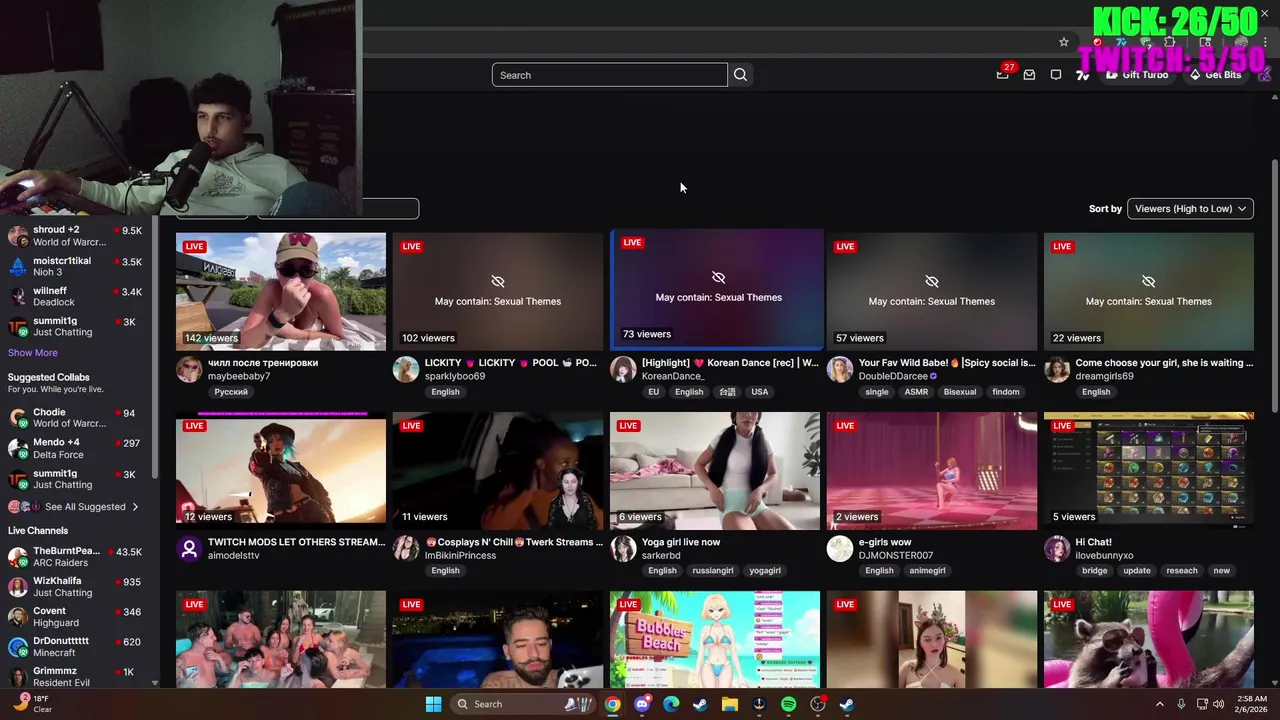Viewport: 1280px width, 720px height.
Task: Select the Русский tag under maybebeaby7
Action: pyautogui.click(x=231, y=392)
